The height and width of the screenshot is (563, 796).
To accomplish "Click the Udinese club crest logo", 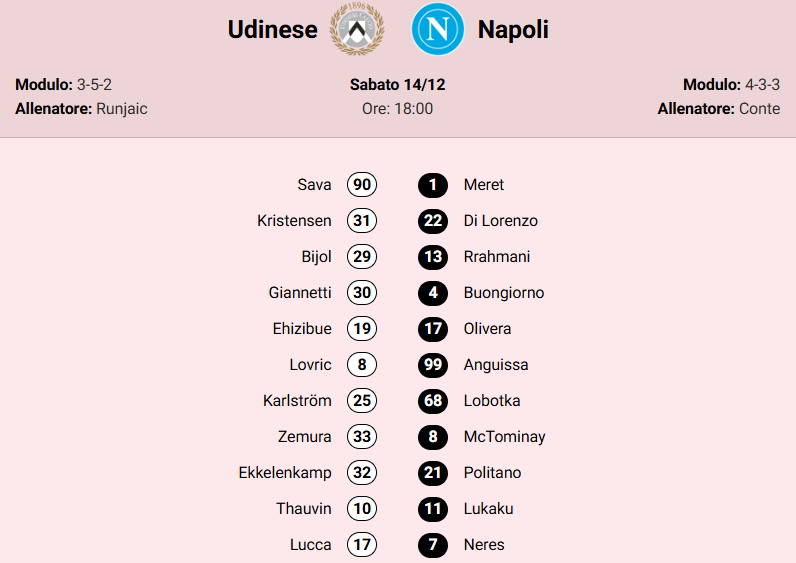I will coord(357,29).
